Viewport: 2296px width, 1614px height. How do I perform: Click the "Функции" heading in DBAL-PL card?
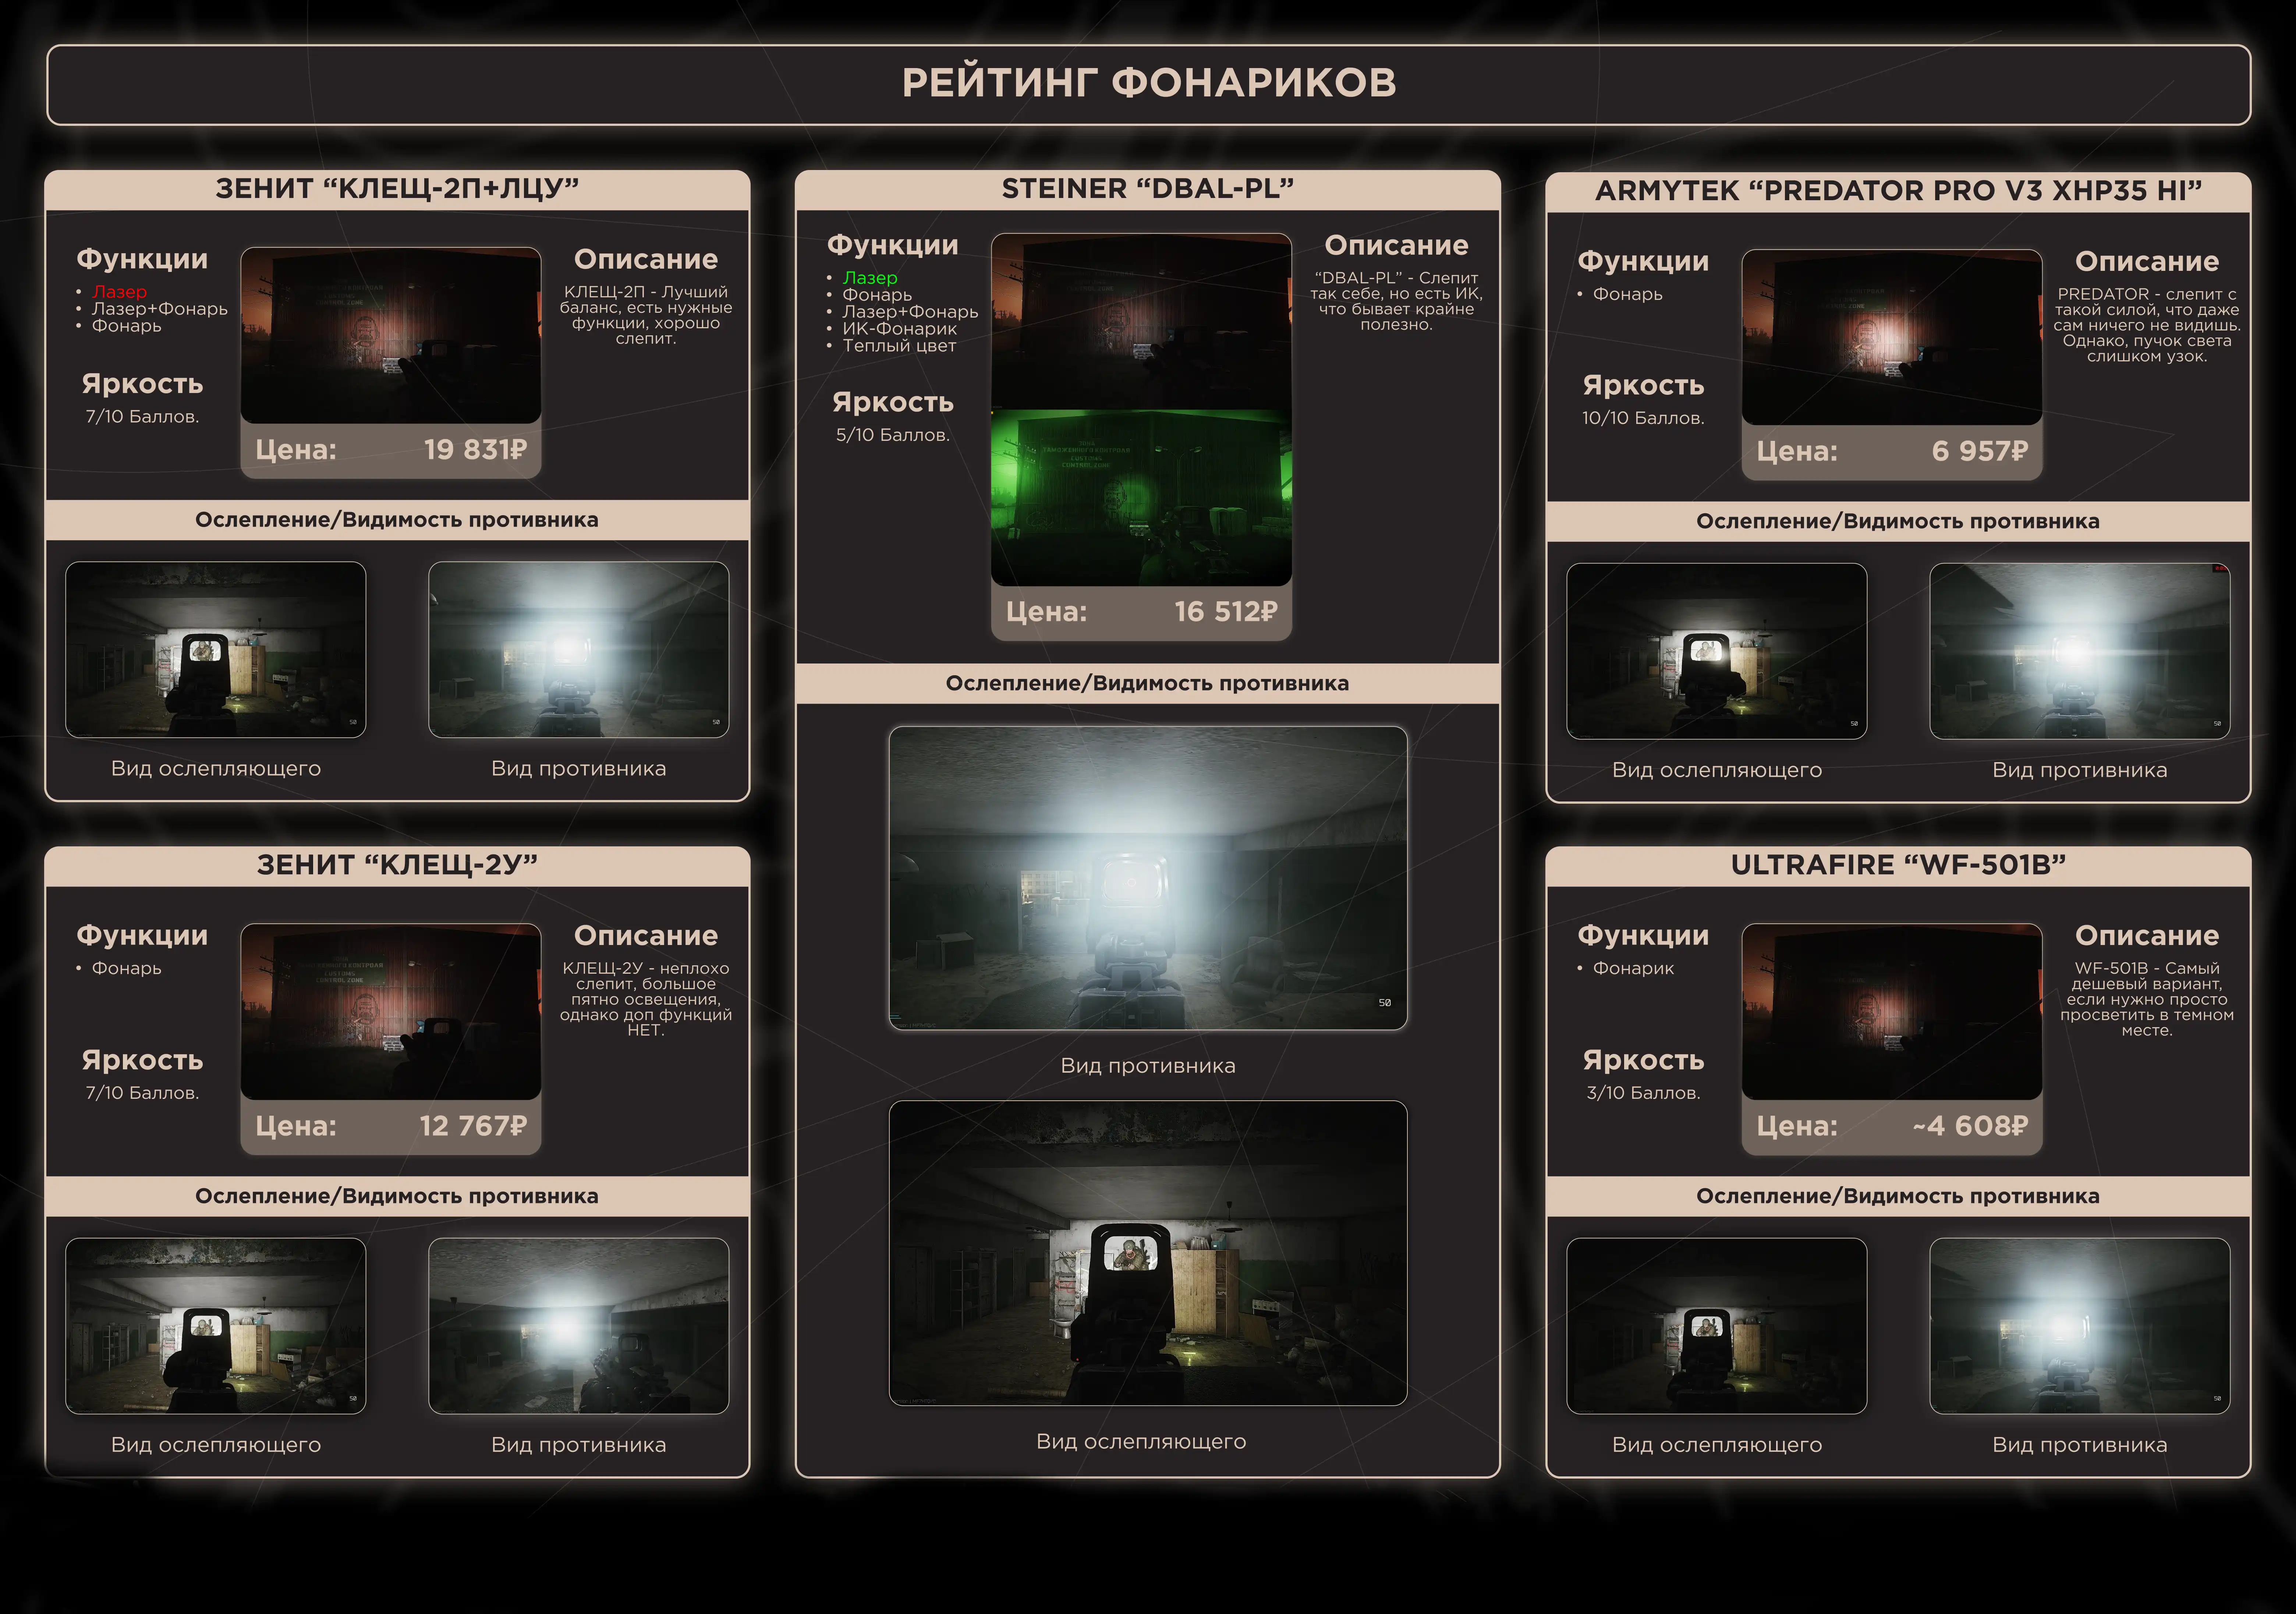(x=893, y=245)
